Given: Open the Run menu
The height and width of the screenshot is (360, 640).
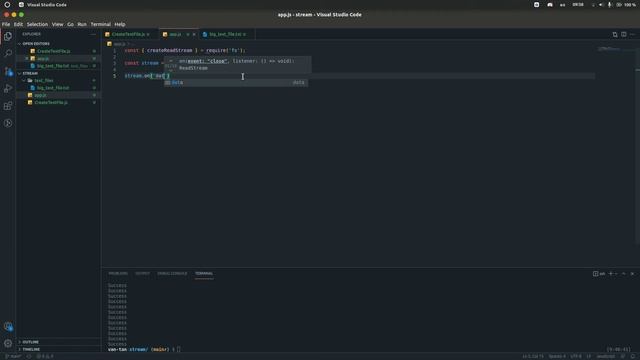Looking at the screenshot, I should 82,24.
